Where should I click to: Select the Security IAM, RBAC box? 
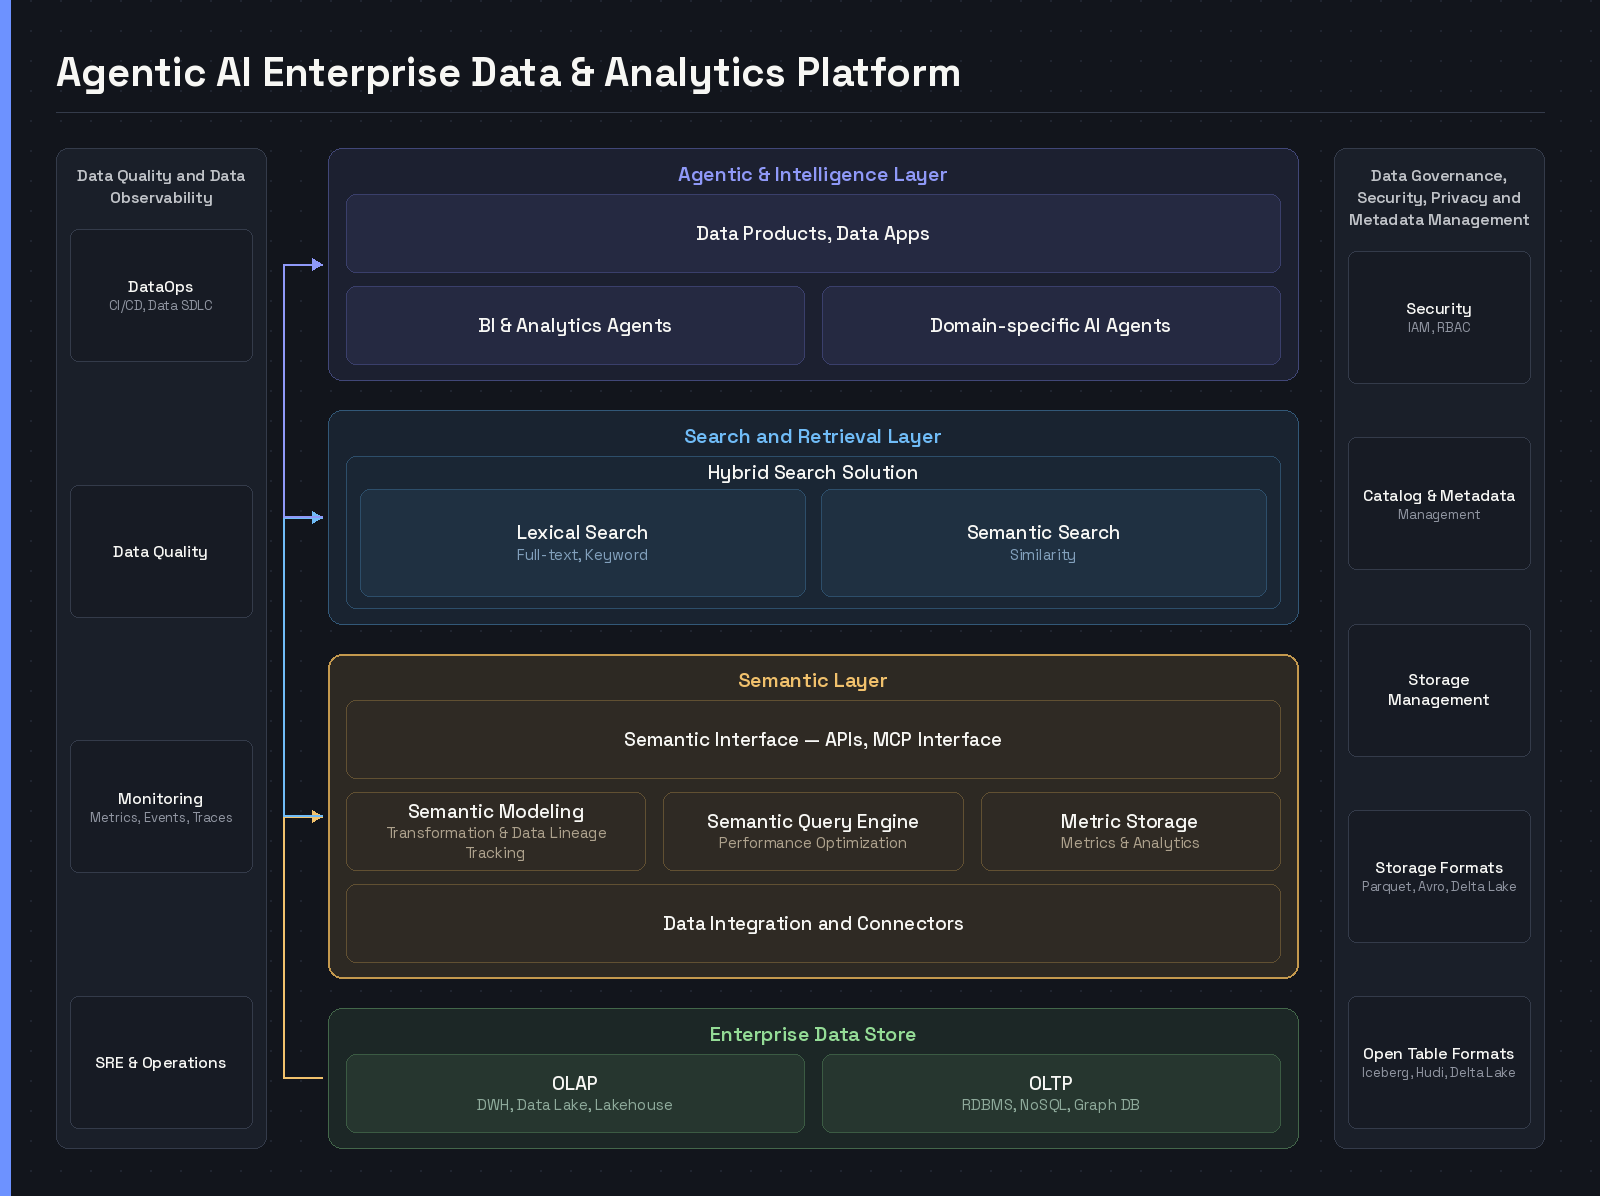1439,318
